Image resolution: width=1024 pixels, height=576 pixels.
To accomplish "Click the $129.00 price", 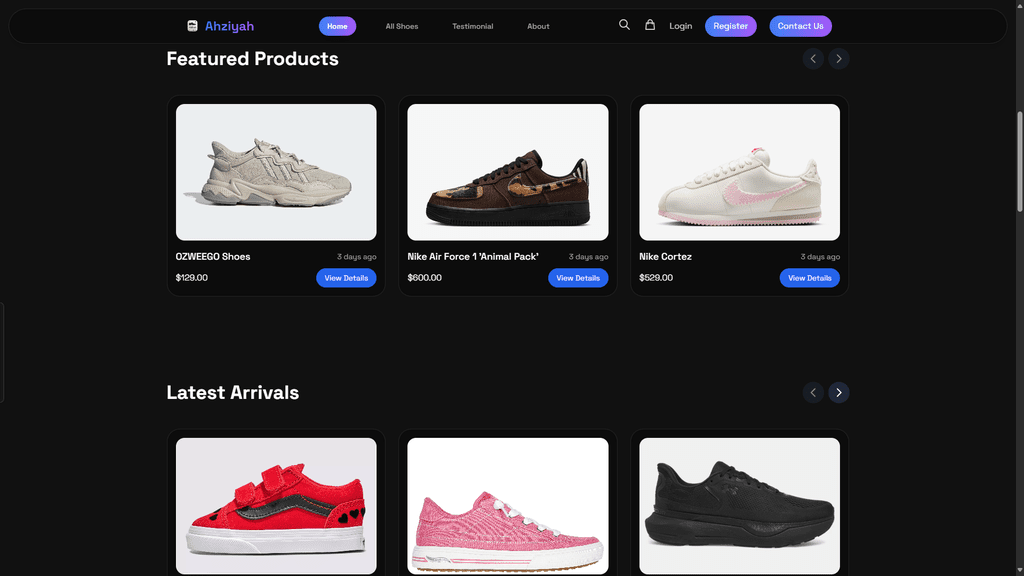I will [191, 278].
